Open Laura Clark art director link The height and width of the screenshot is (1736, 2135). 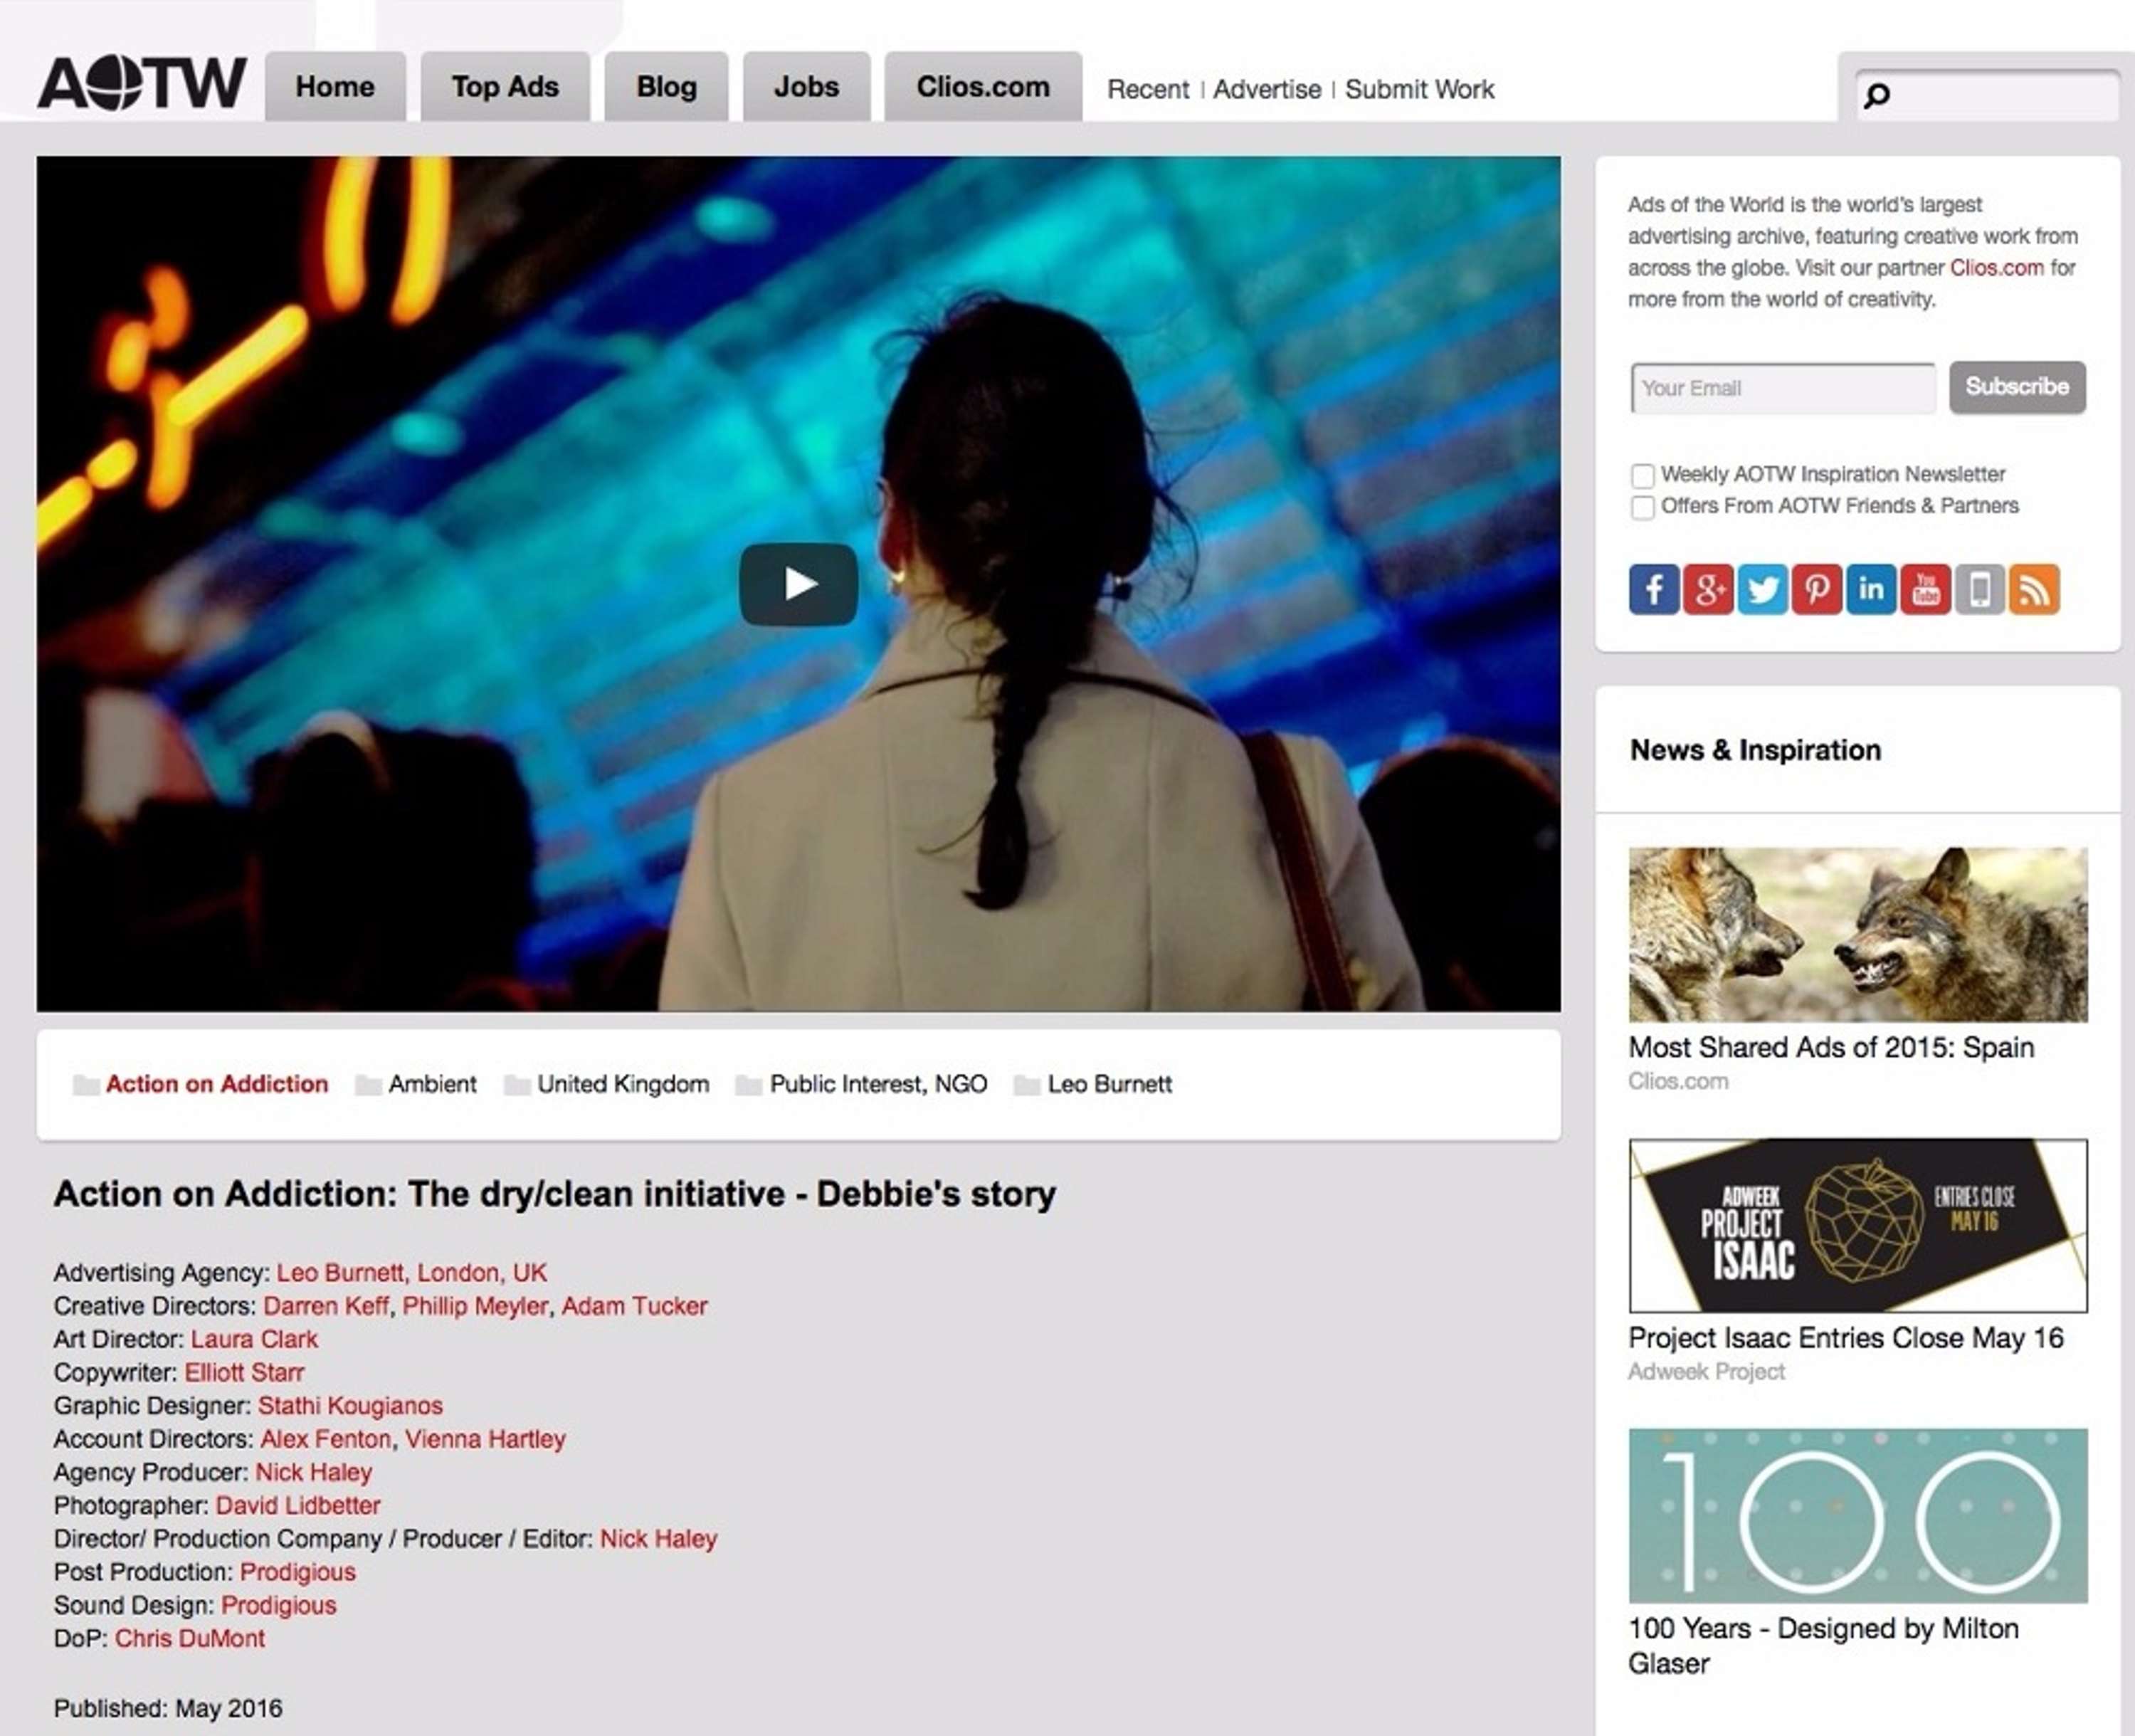pyautogui.click(x=254, y=1339)
